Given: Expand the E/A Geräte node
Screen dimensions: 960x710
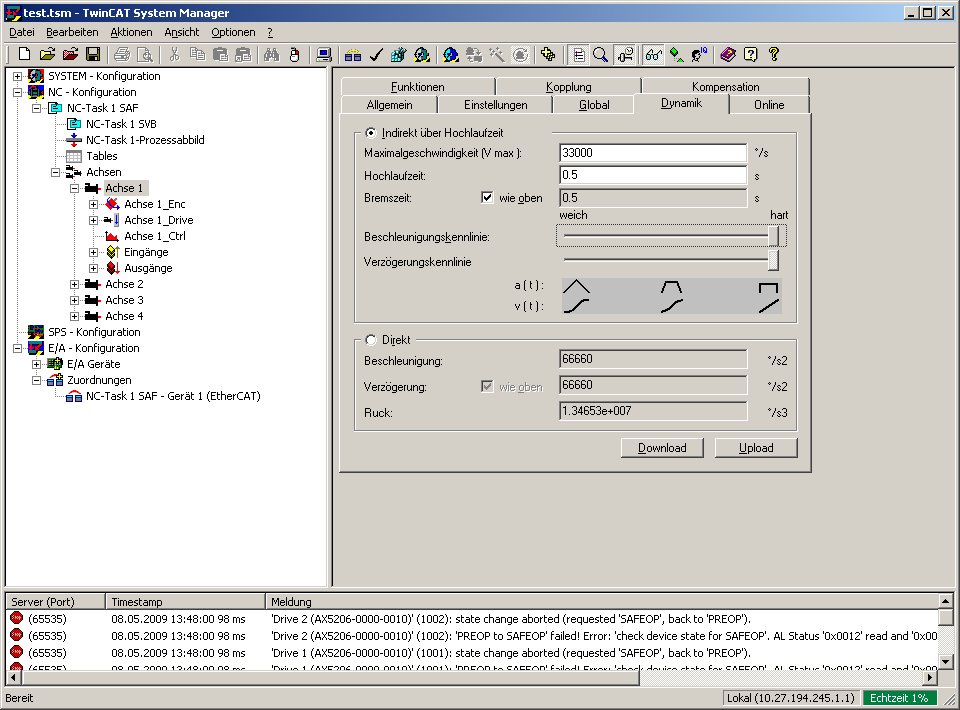Looking at the screenshot, I should point(37,364).
